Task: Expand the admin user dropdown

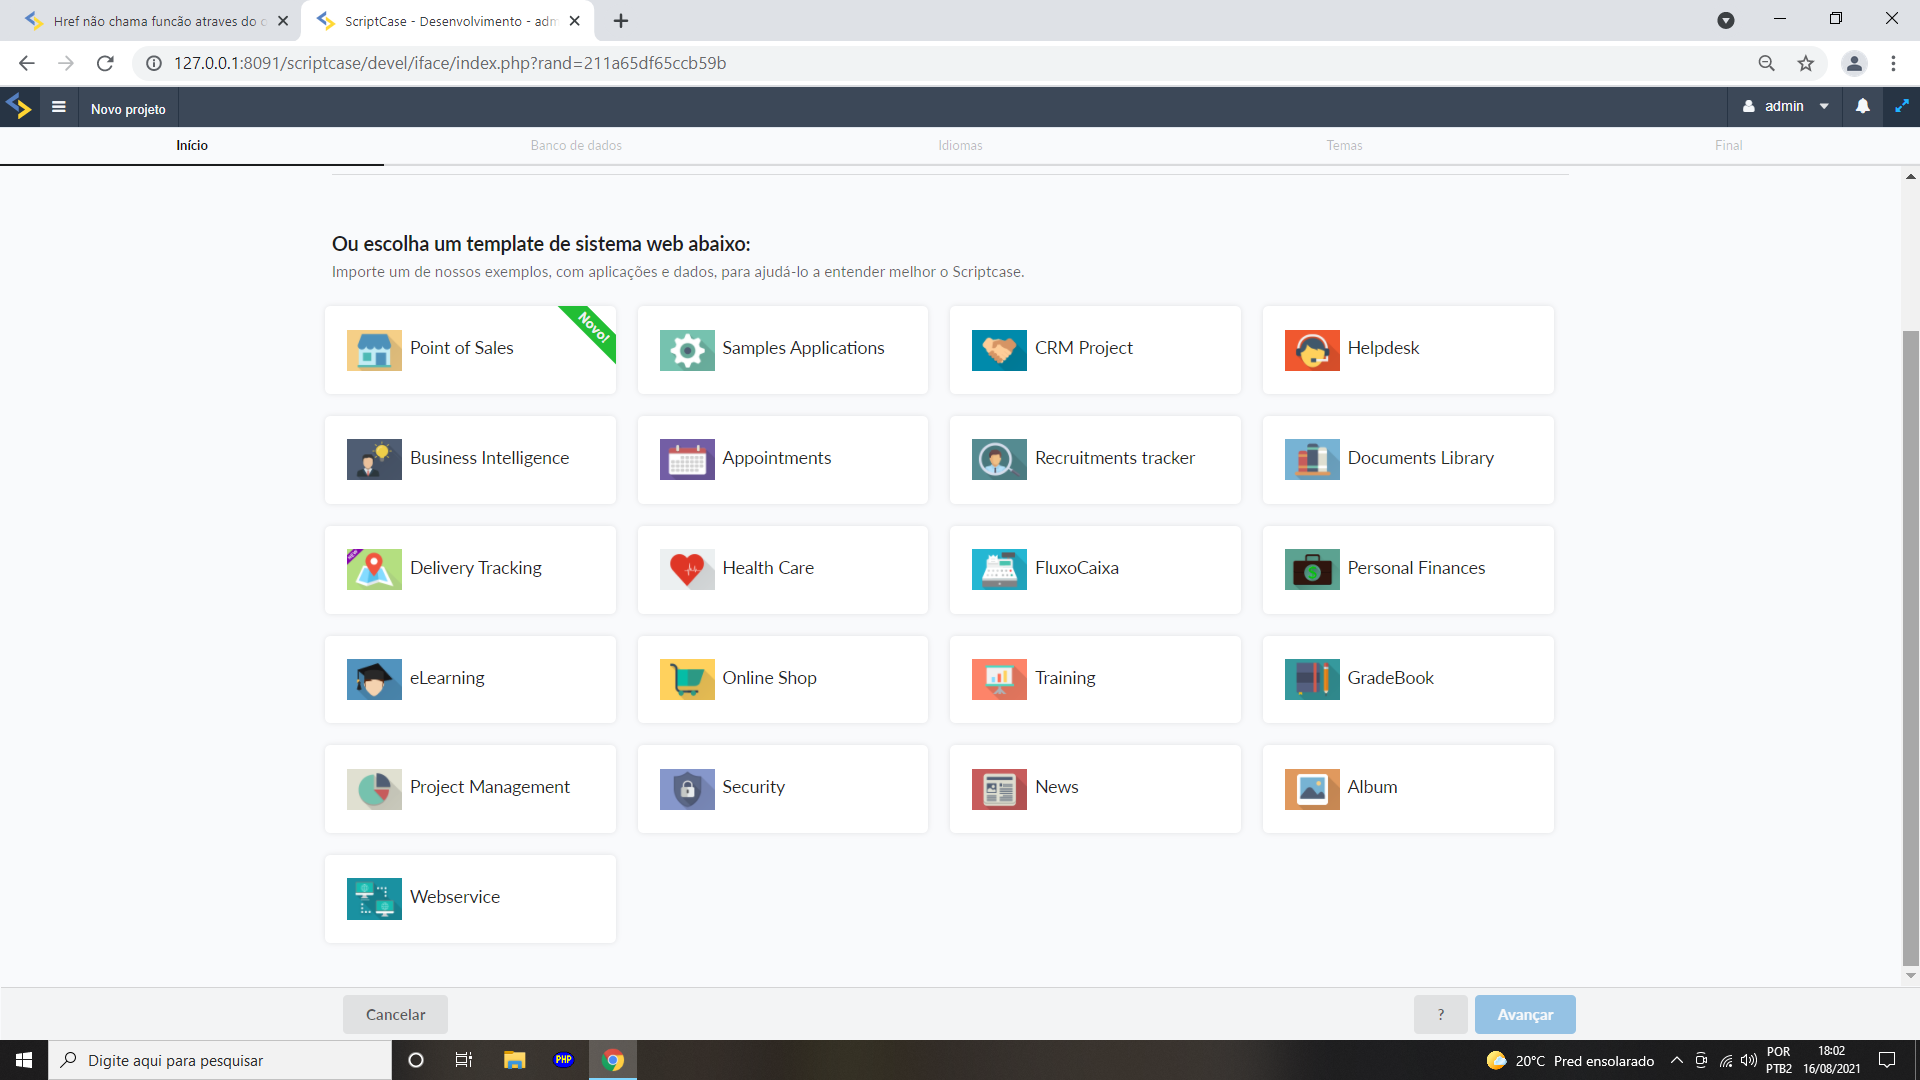Action: pyautogui.click(x=1786, y=106)
